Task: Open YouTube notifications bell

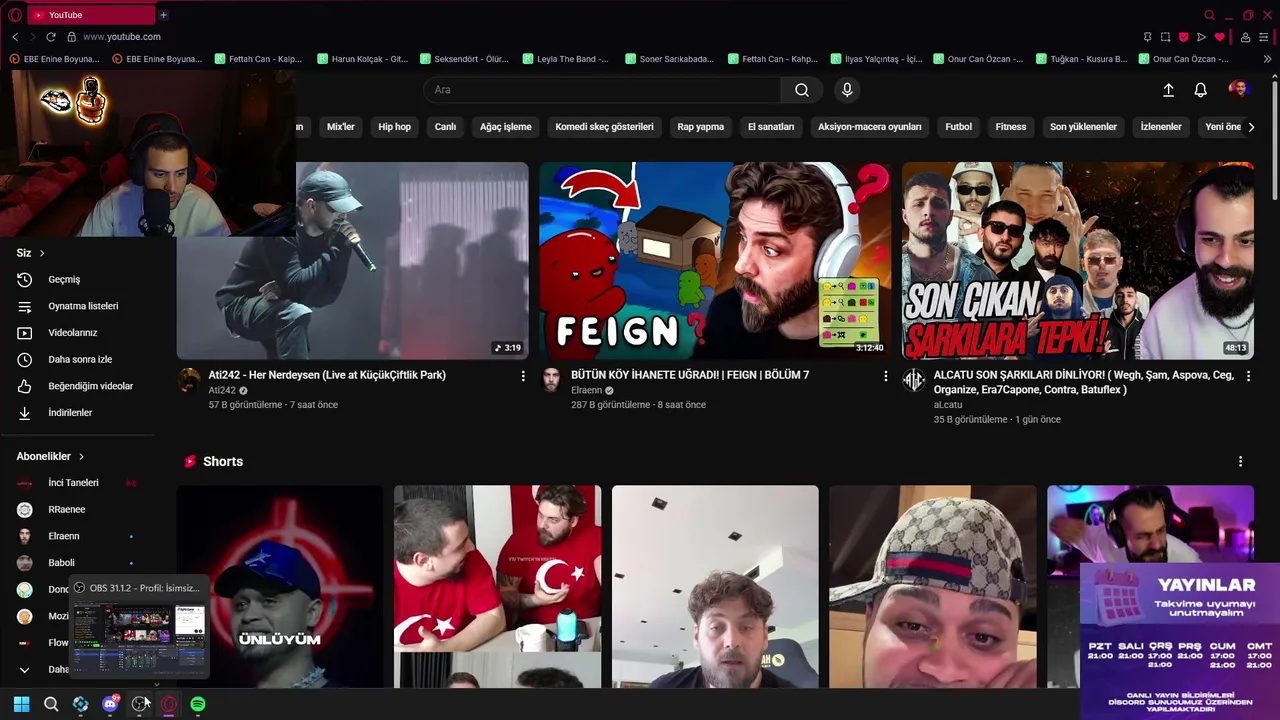Action: [x=1201, y=90]
